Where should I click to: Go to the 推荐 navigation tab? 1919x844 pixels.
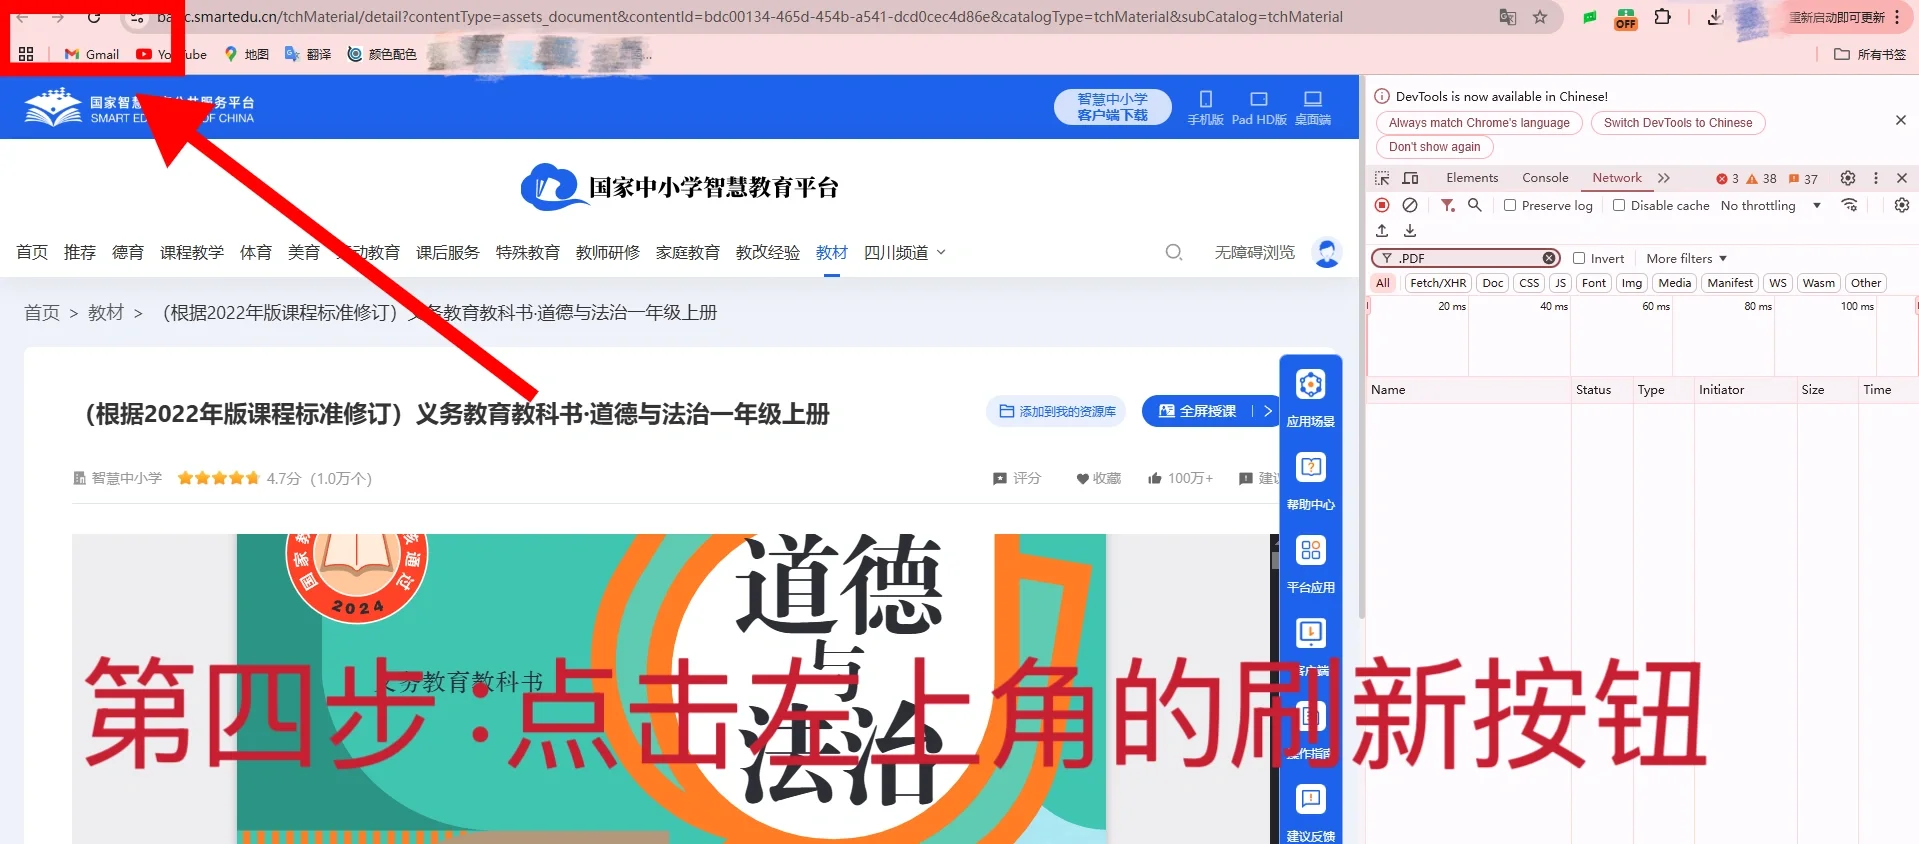tap(80, 252)
